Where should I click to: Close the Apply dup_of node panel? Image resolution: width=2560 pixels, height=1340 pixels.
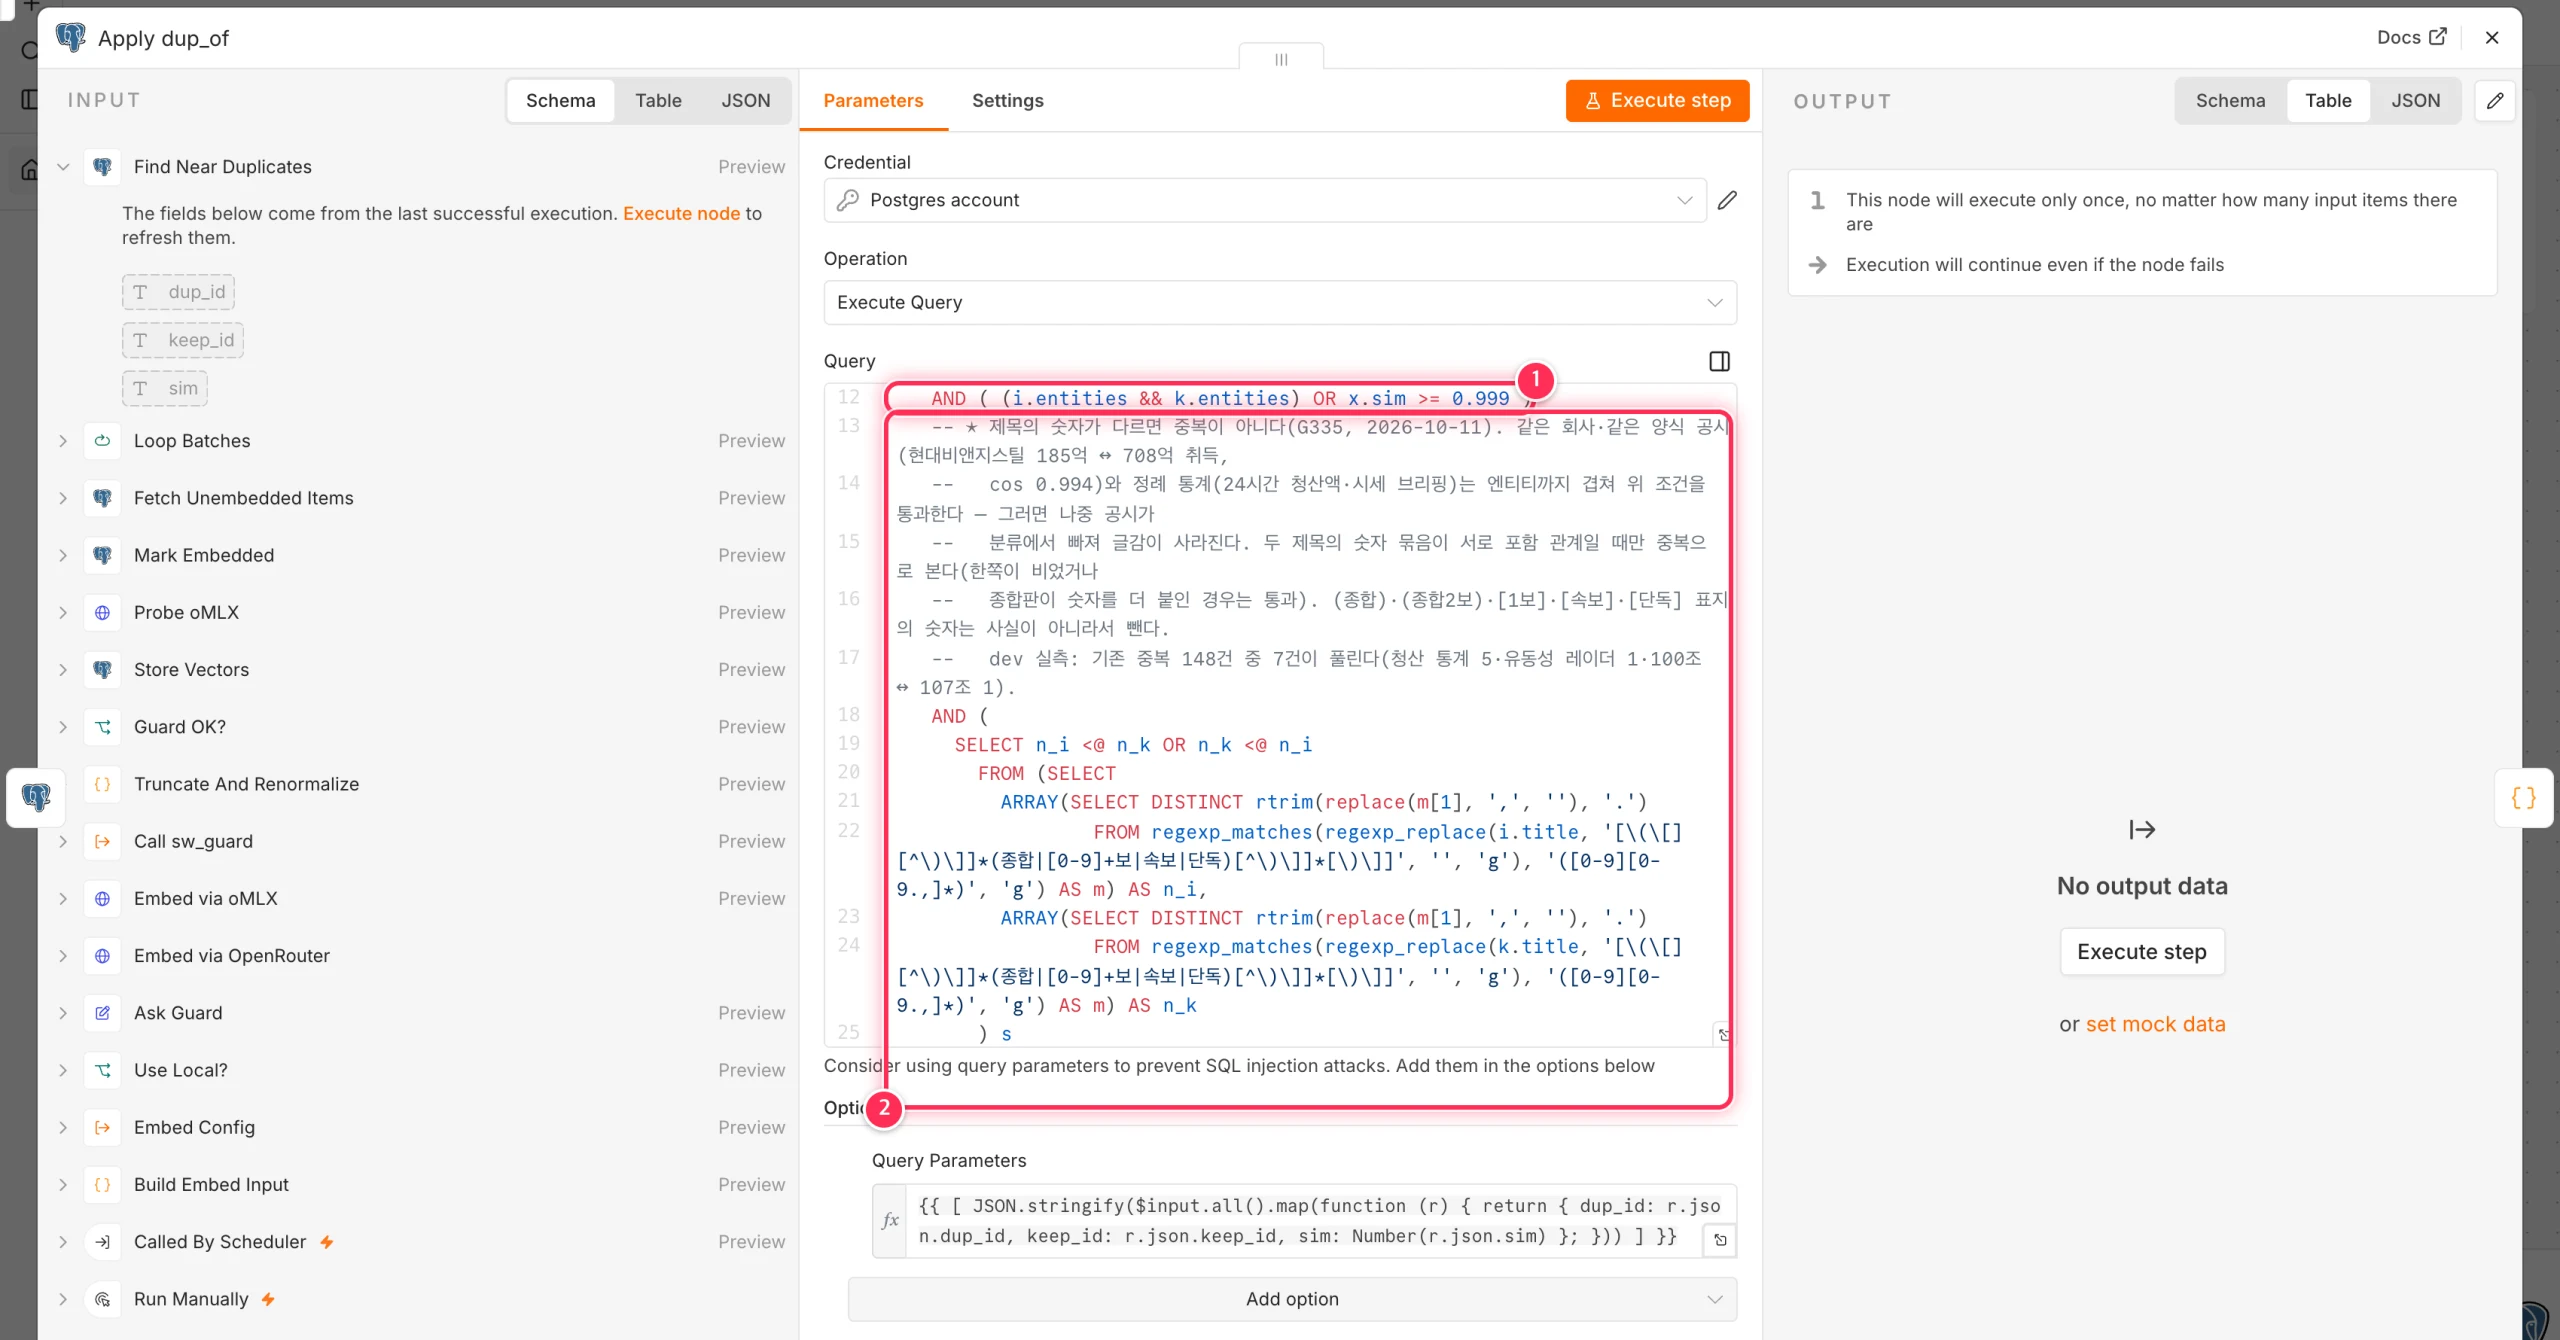click(x=2492, y=37)
